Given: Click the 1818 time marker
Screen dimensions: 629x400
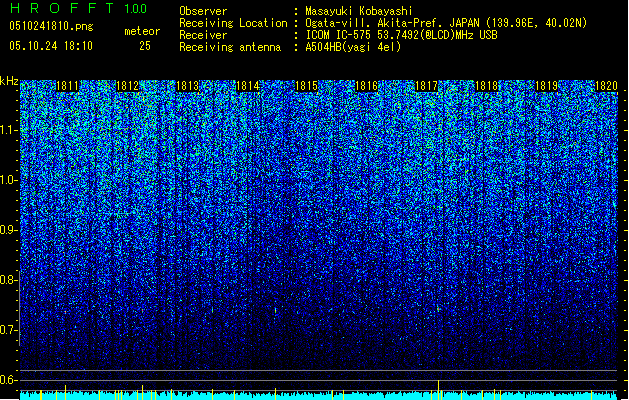Looking at the screenshot, I should pyautogui.click(x=486, y=86).
